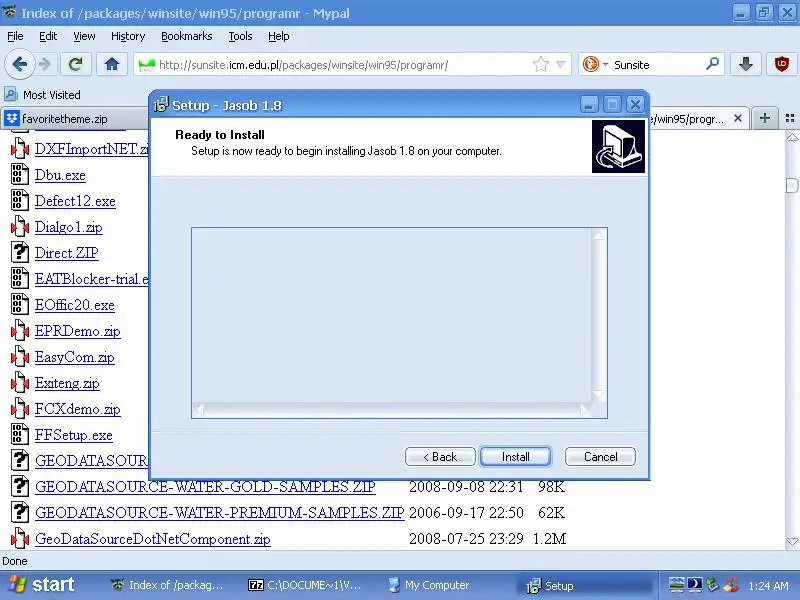Click the archive icon beside GeoDataSourceDotNetComponent.zip

coord(20,538)
